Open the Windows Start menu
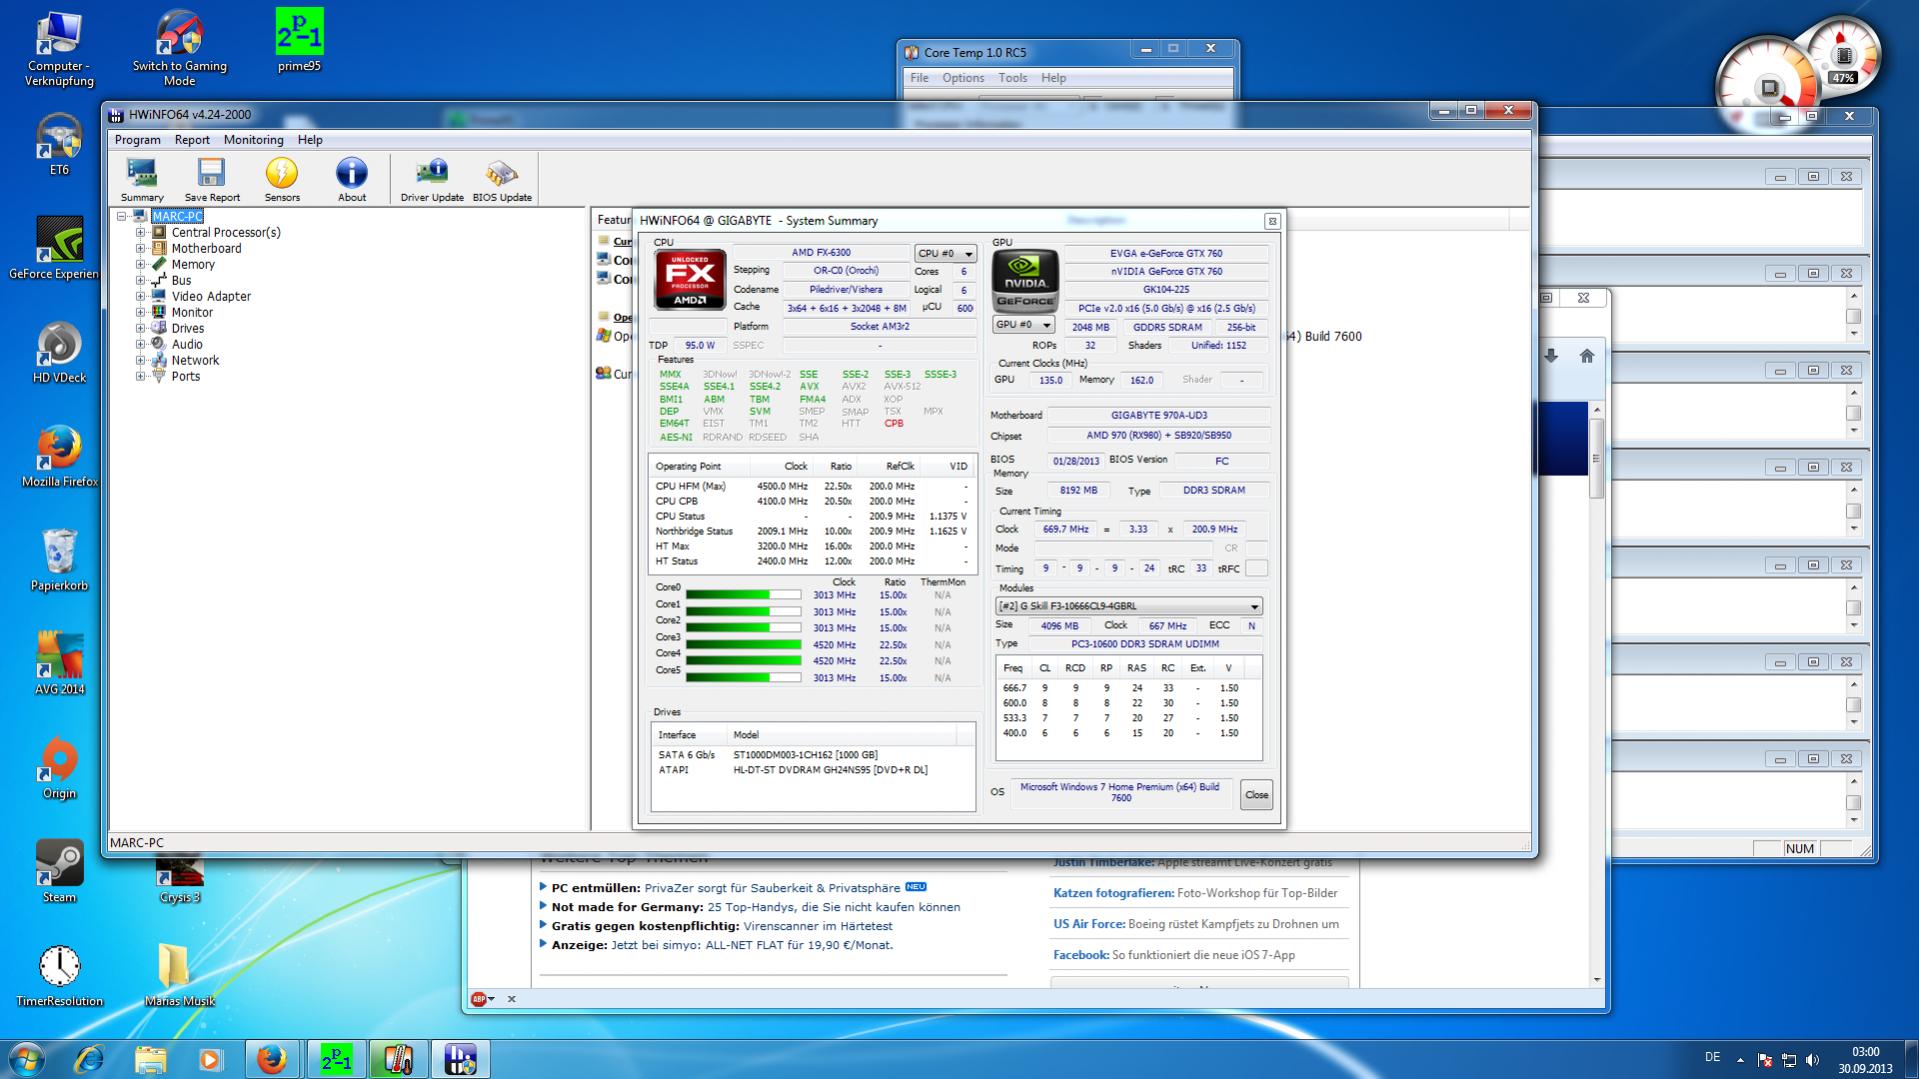Viewport: 1919px width, 1079px height. [x=26, y=1059]
